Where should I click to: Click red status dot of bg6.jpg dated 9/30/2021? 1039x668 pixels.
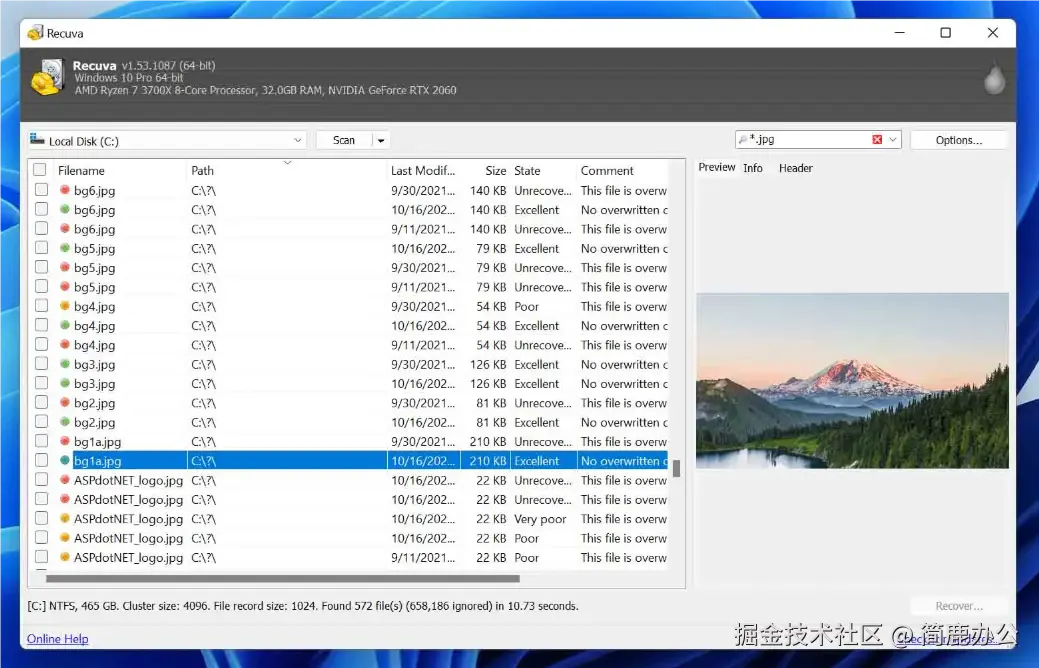65,190
